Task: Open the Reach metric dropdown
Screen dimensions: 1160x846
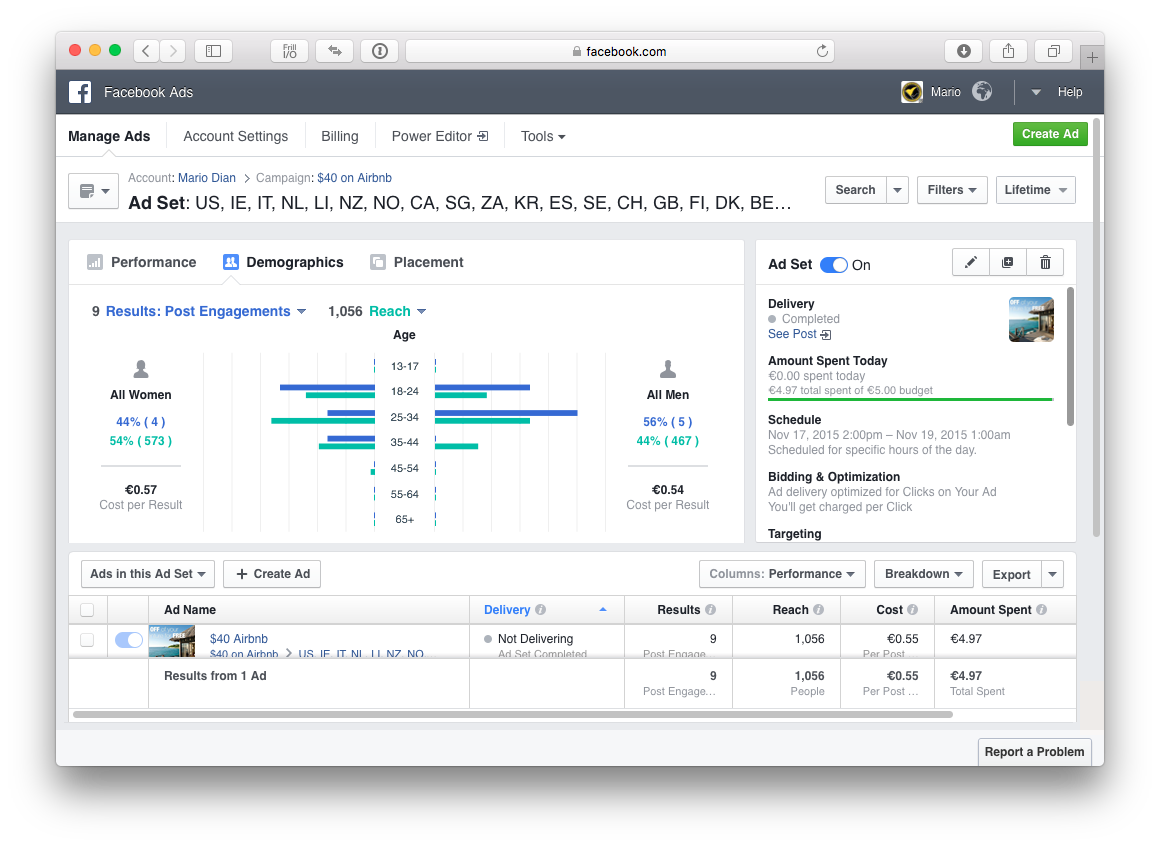Action: 397,311
